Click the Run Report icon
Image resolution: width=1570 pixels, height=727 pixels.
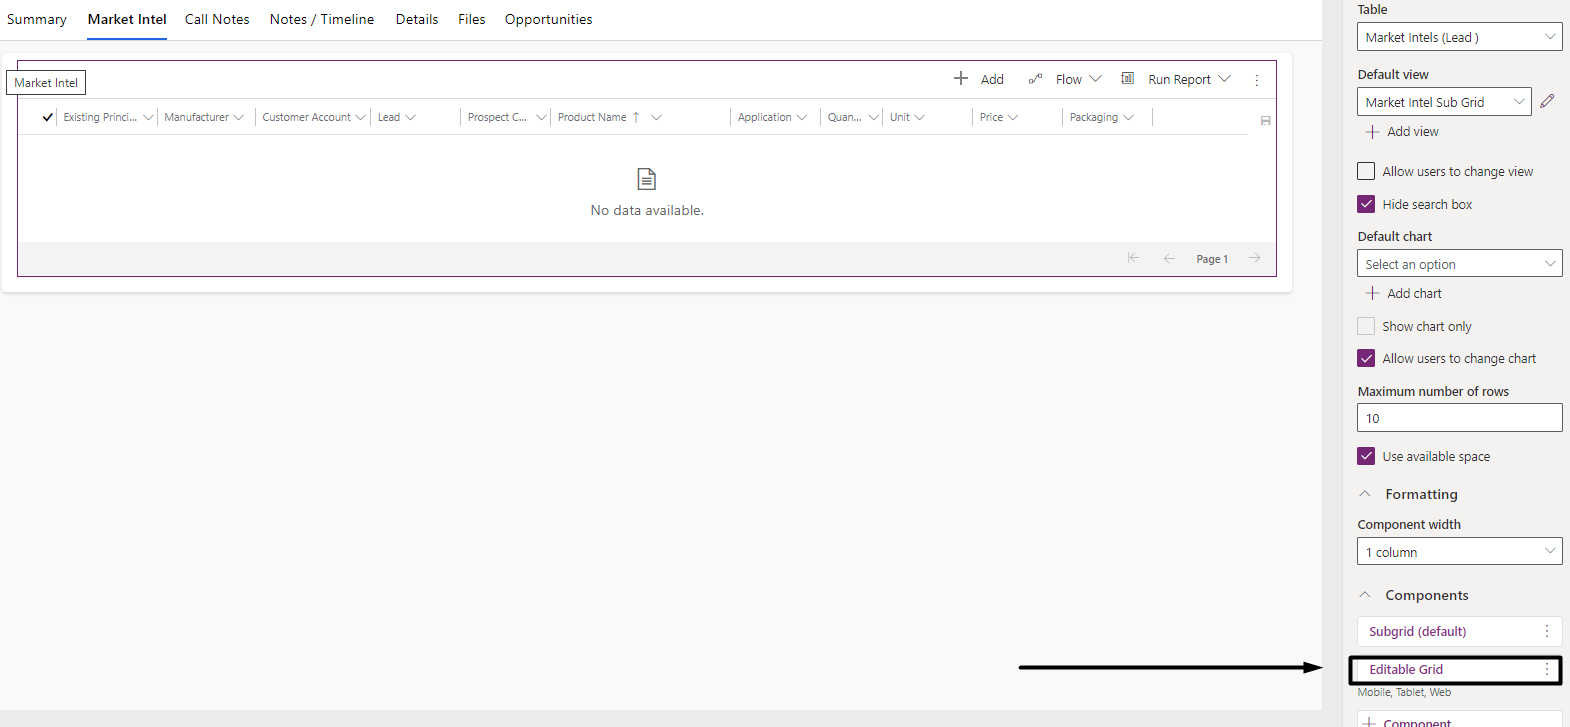pos(1127,79)
